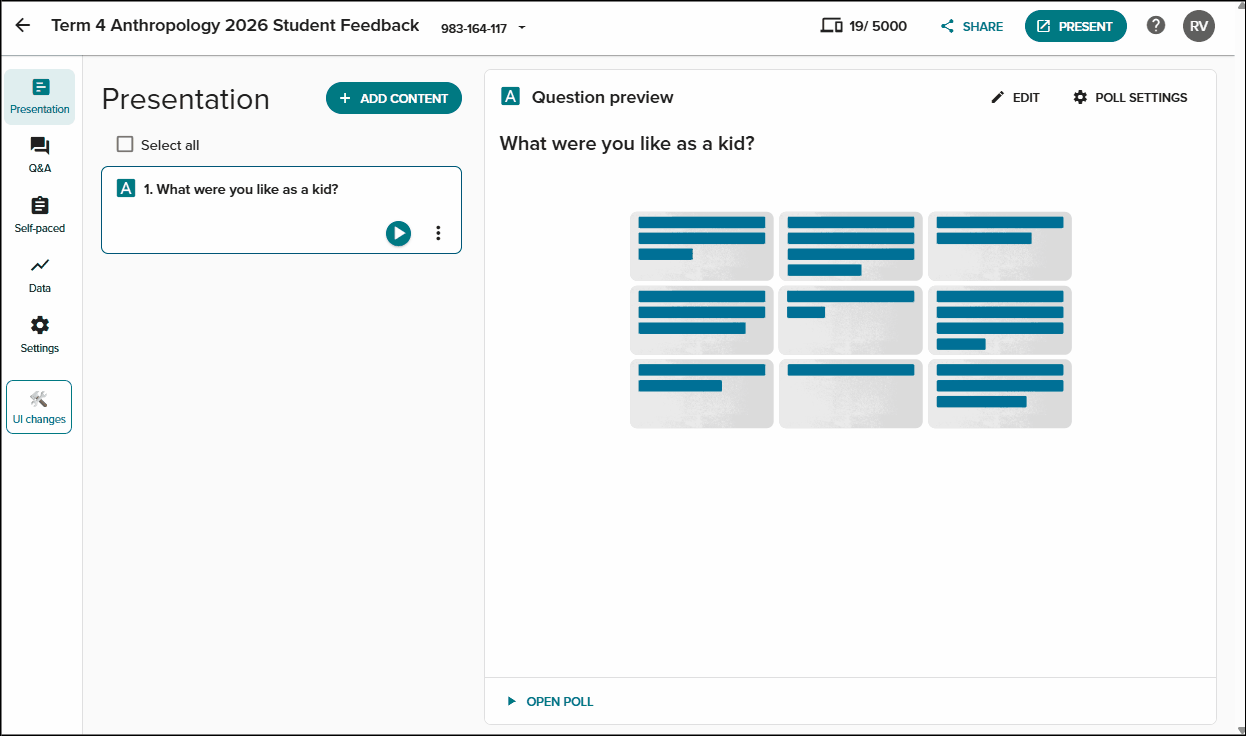Share the presentation
1246x736 pixels.
click(972, 27)
